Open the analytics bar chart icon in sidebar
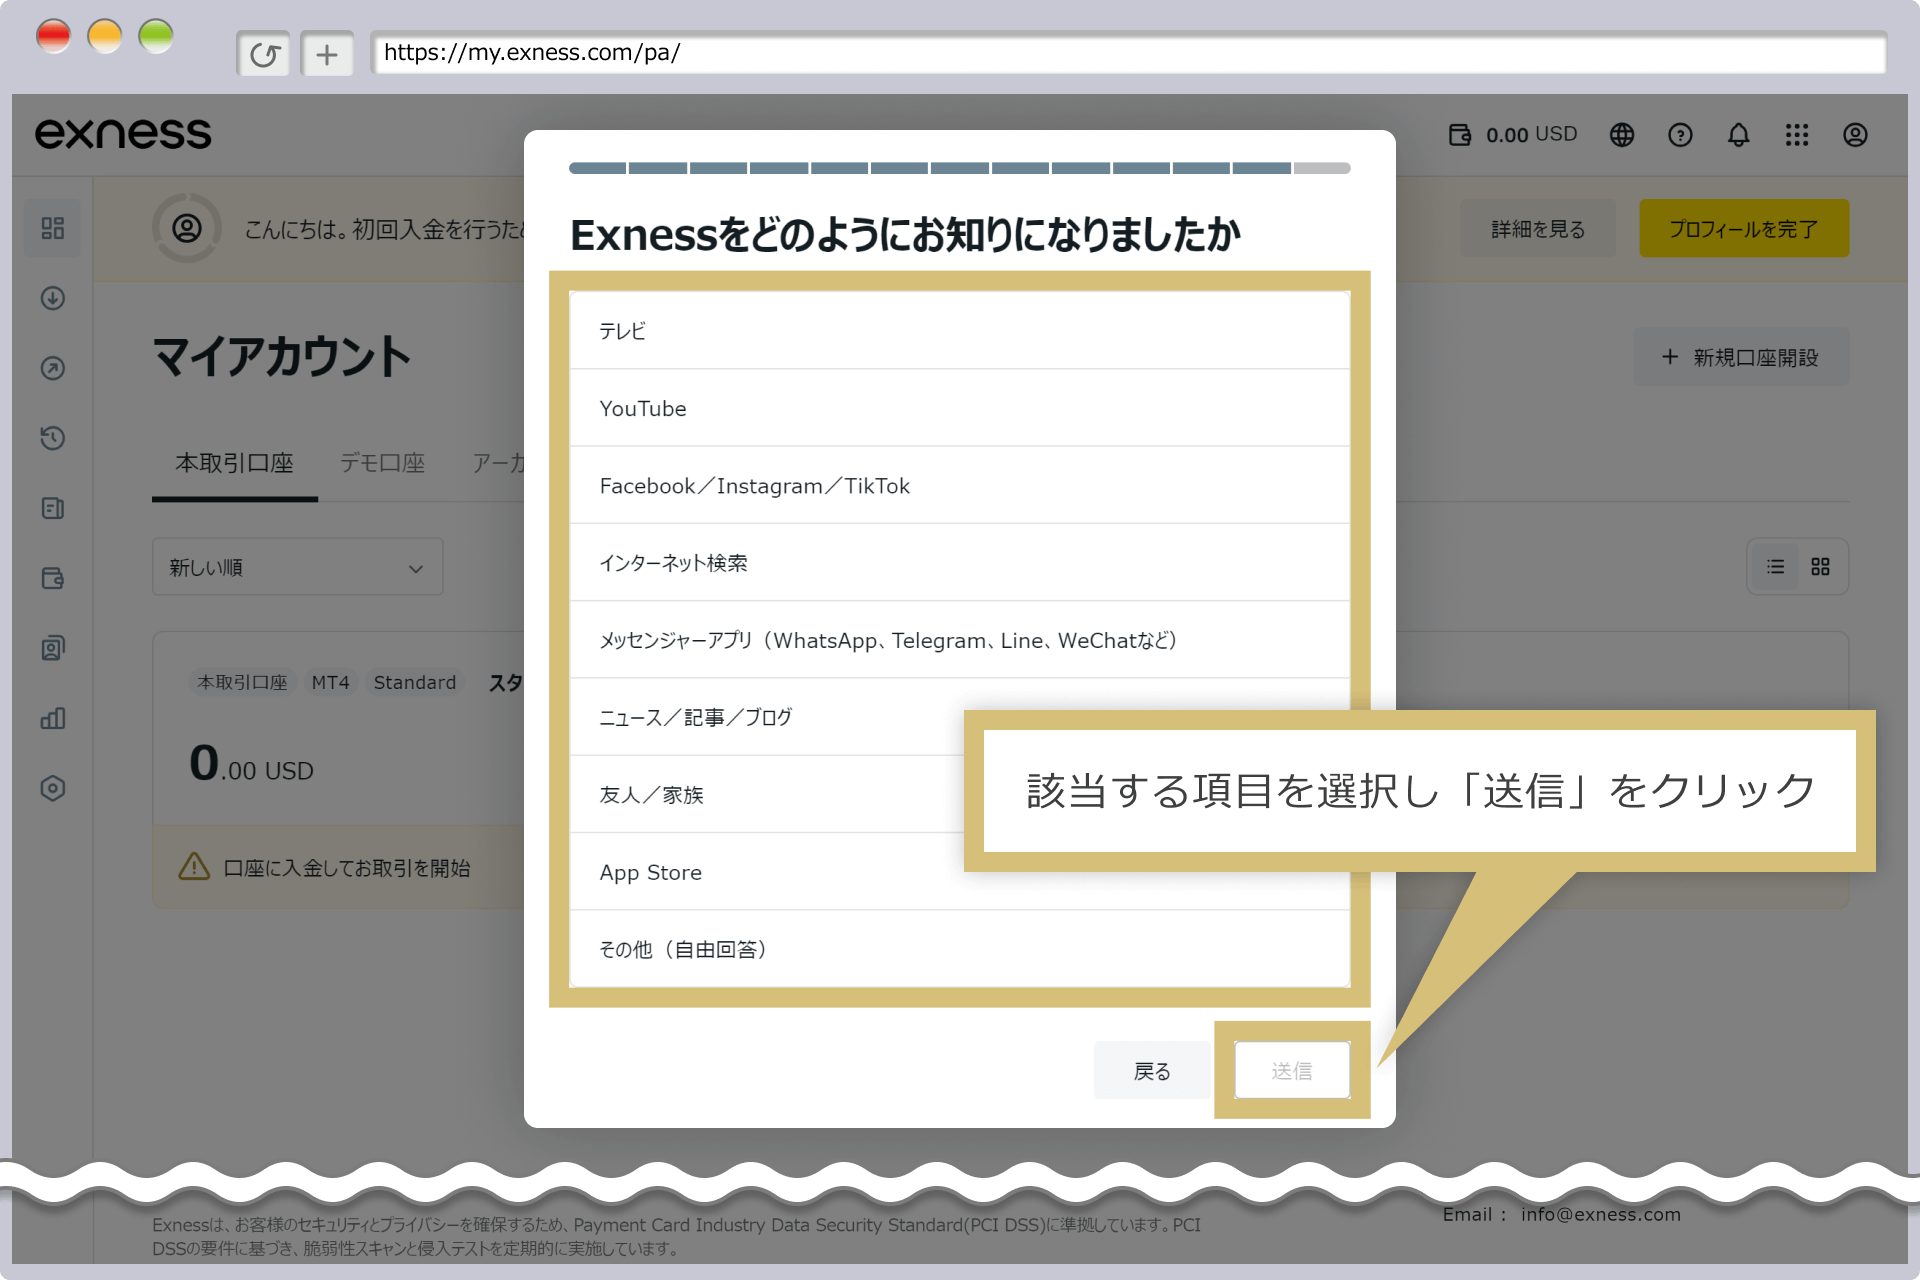Viewport: 1920px width, 1280px height. pyautogui.click(x=53, y=718)
